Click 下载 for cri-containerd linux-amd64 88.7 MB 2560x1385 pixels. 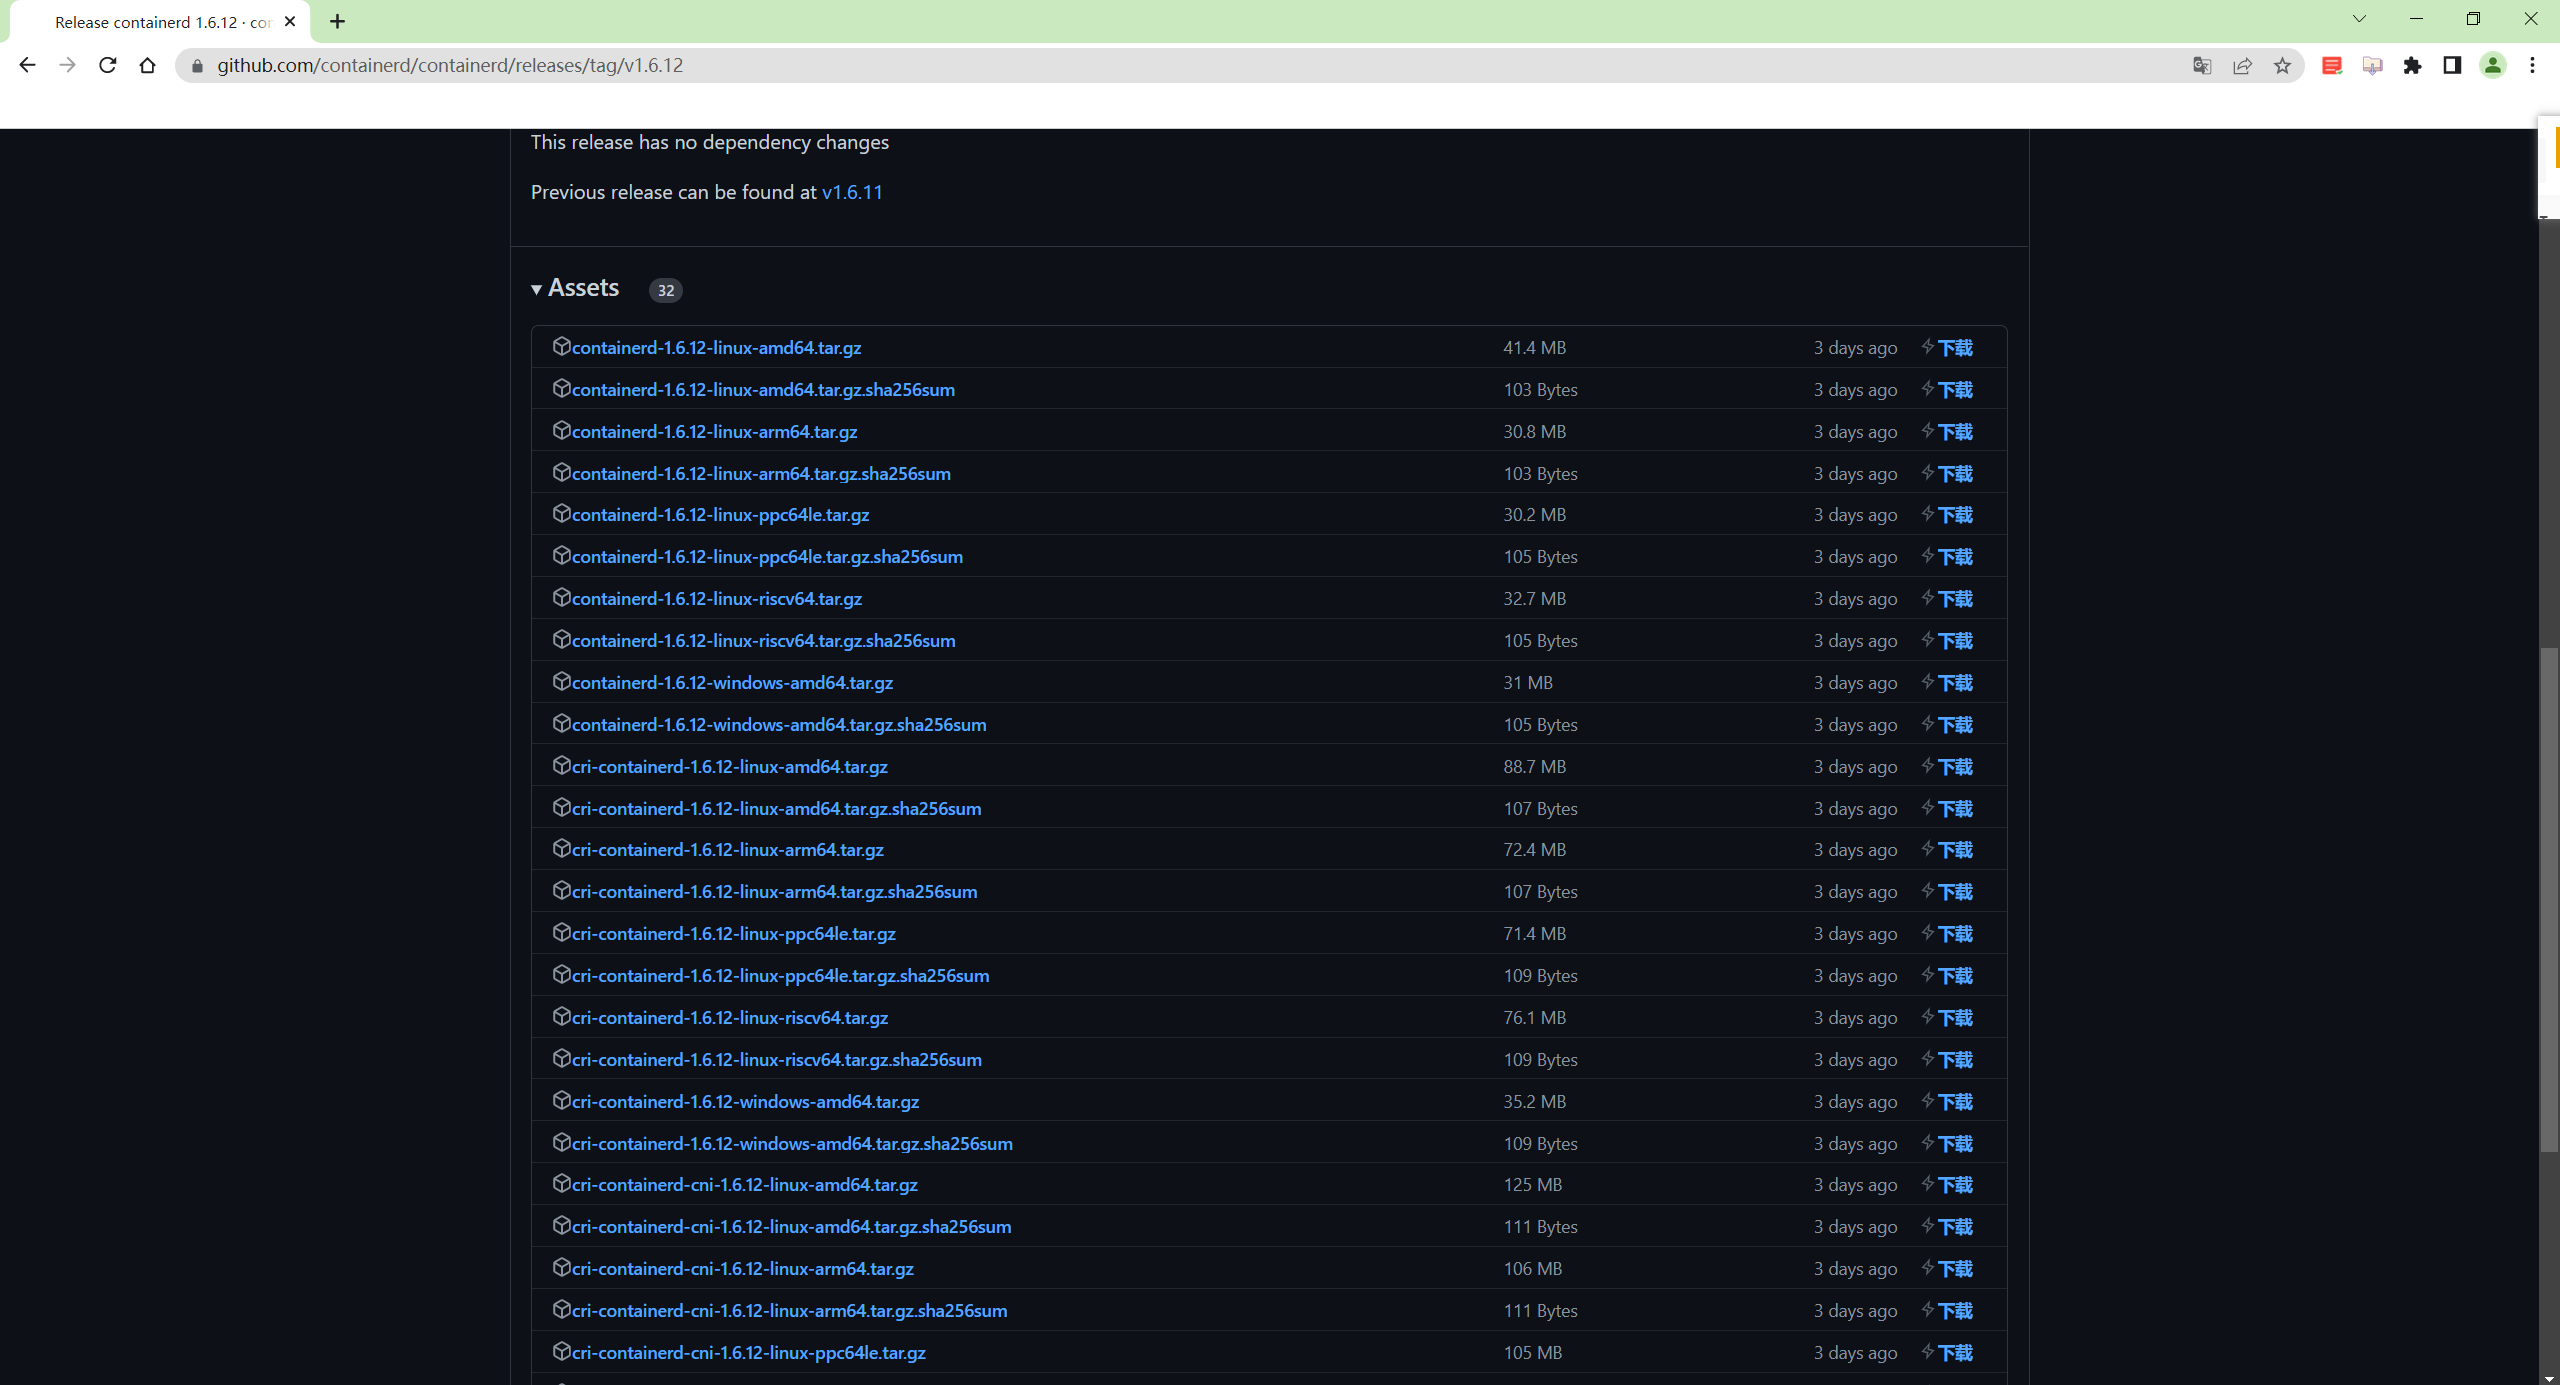tap(1955, 767)
